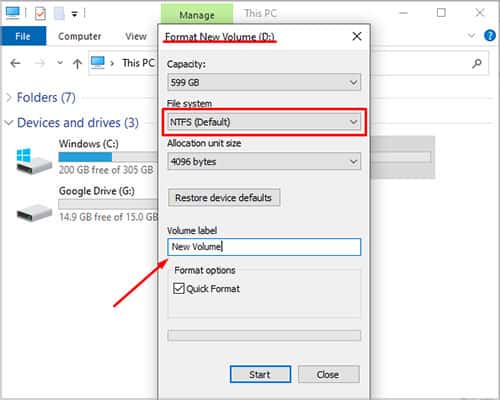Switch to the View ribbon tab

pos(136,36)
